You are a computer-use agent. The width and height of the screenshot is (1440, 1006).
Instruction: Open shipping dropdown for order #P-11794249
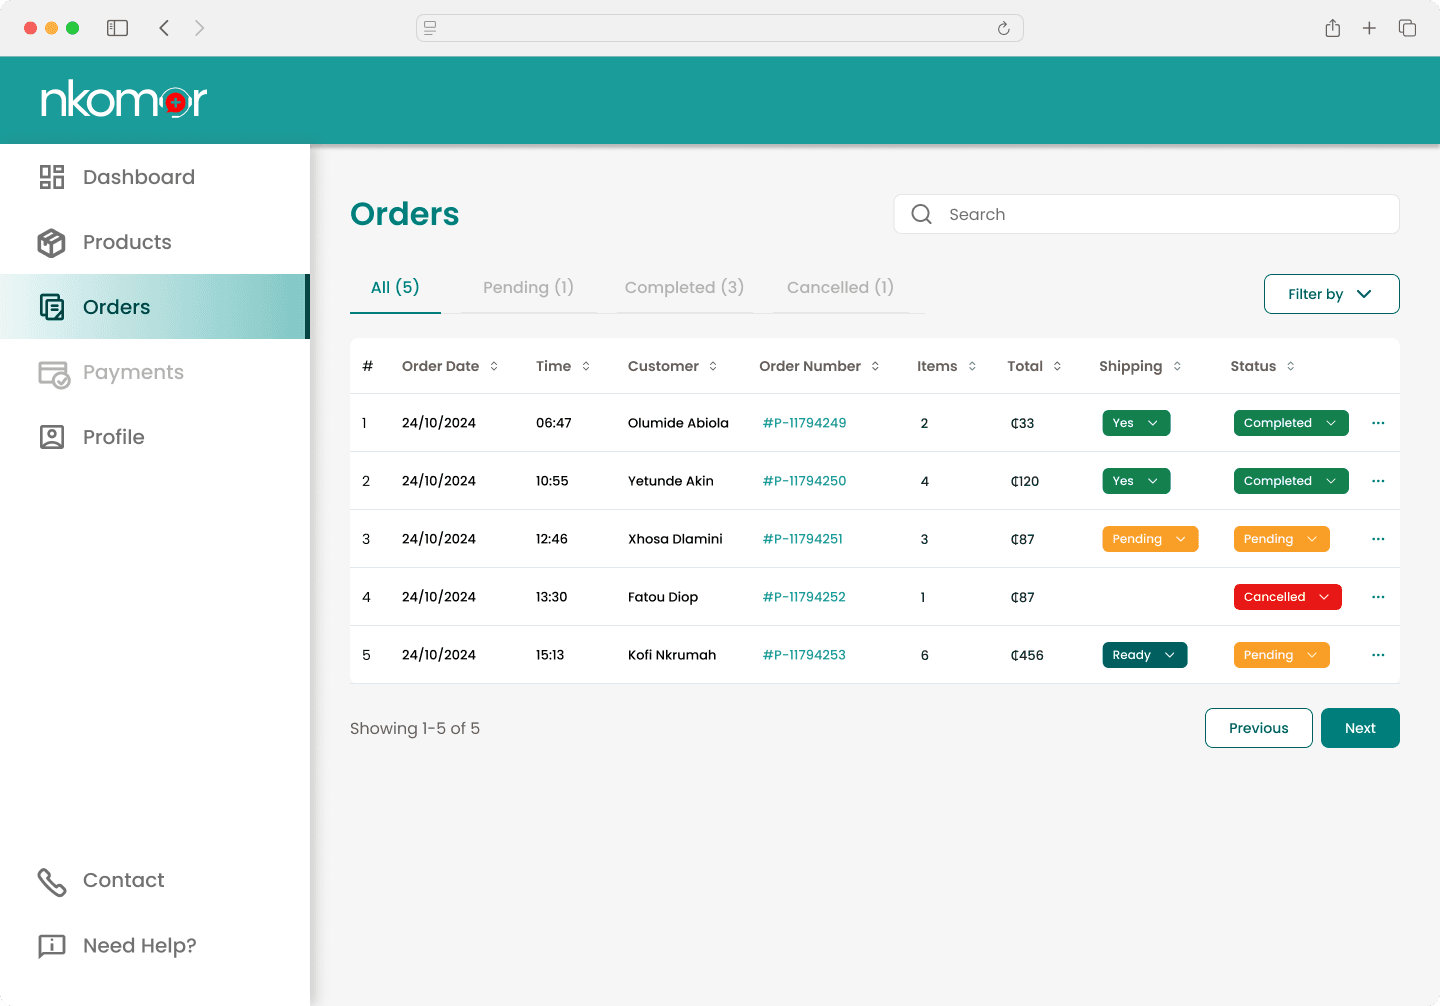pyautogui.click(x=1136, y=423)
